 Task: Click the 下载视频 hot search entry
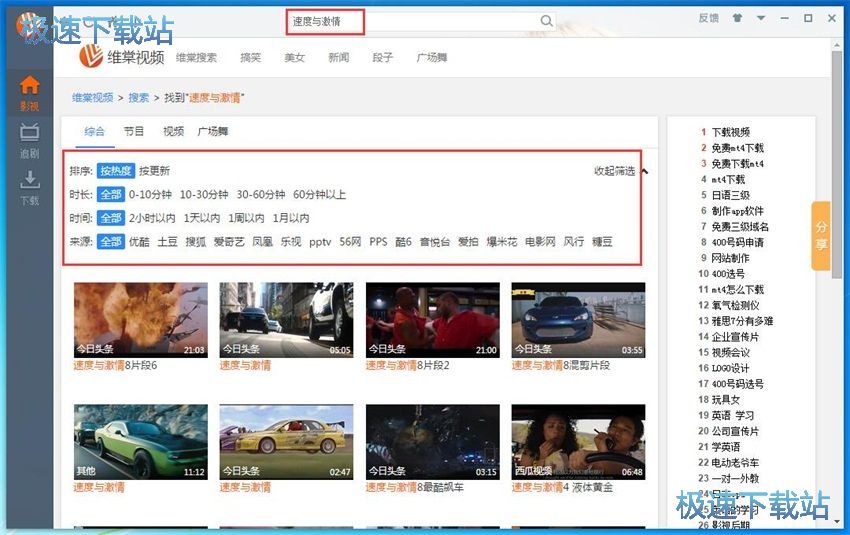pos(731,132)
